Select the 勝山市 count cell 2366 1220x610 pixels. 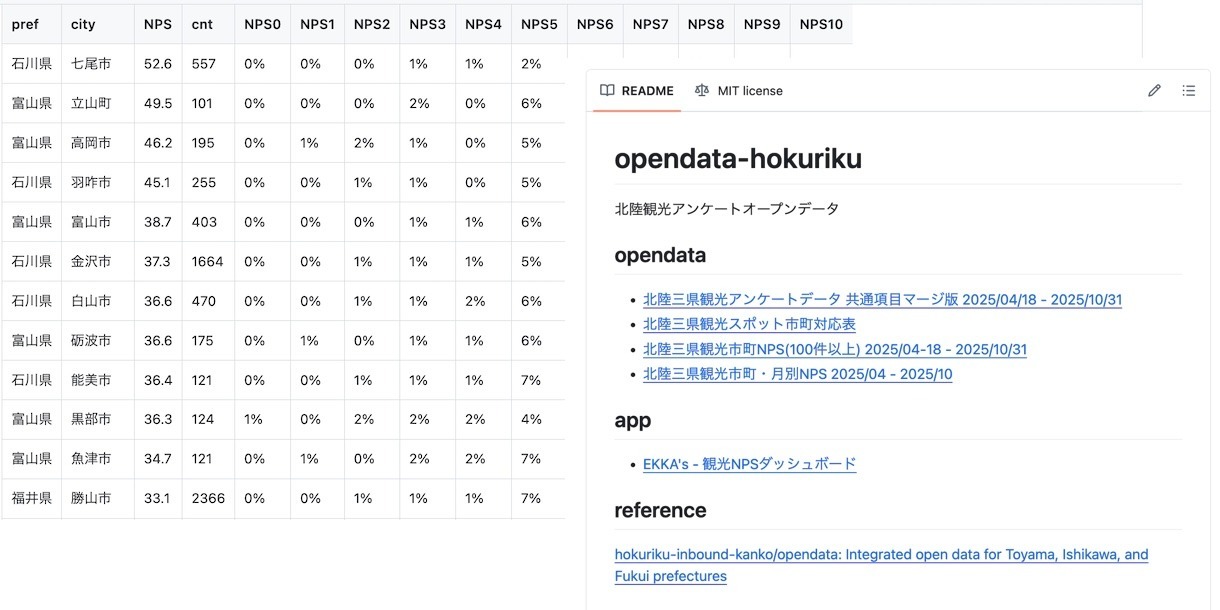tap(207, 499)
